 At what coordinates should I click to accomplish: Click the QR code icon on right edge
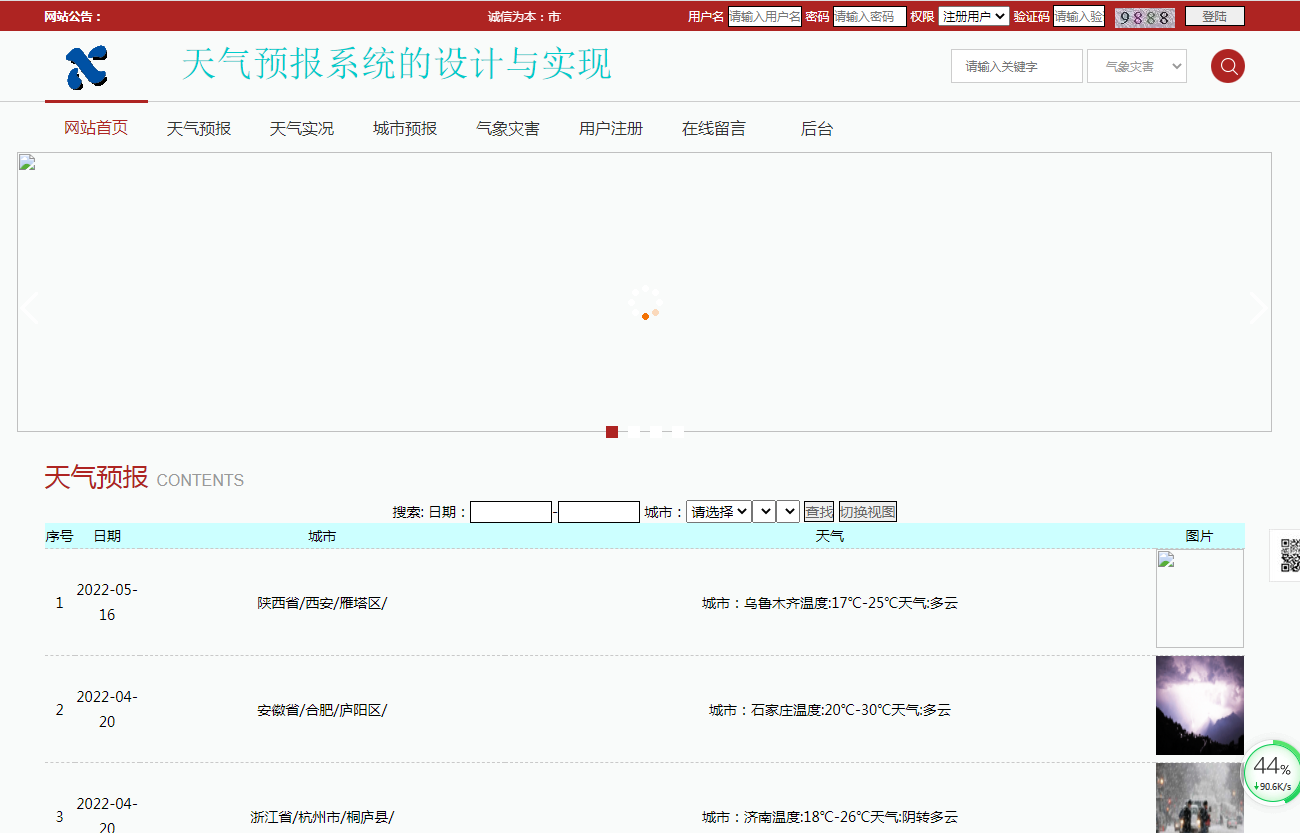(1289, 555)
